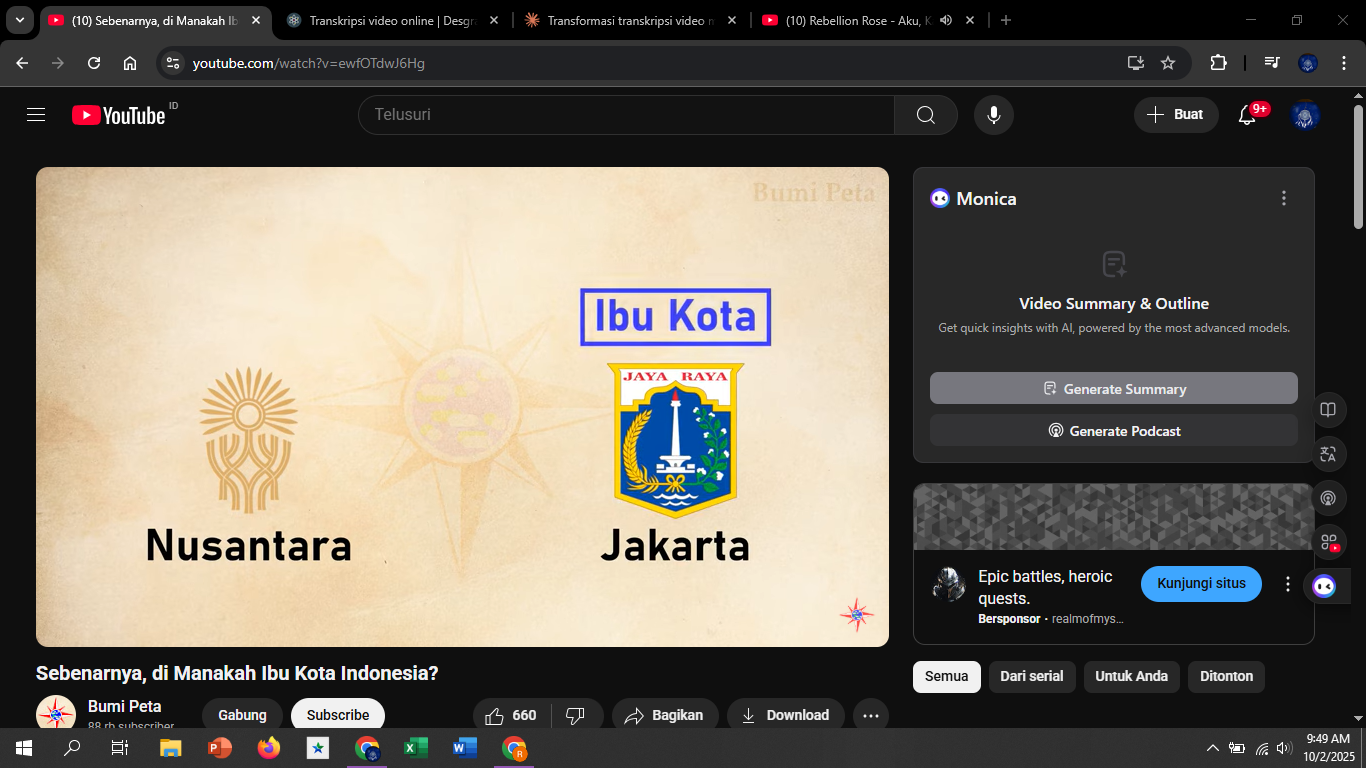Open PowerPoint from the taskbar
Viewport: 1366px width, 768px height.
pyautogui.click(x=220, y=748)
